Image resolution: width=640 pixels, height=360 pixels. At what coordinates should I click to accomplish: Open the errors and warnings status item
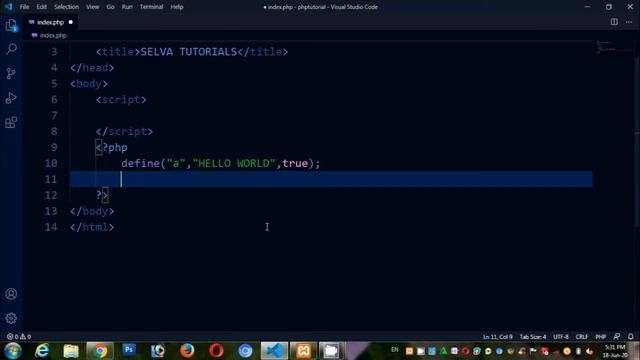(19, 337)
